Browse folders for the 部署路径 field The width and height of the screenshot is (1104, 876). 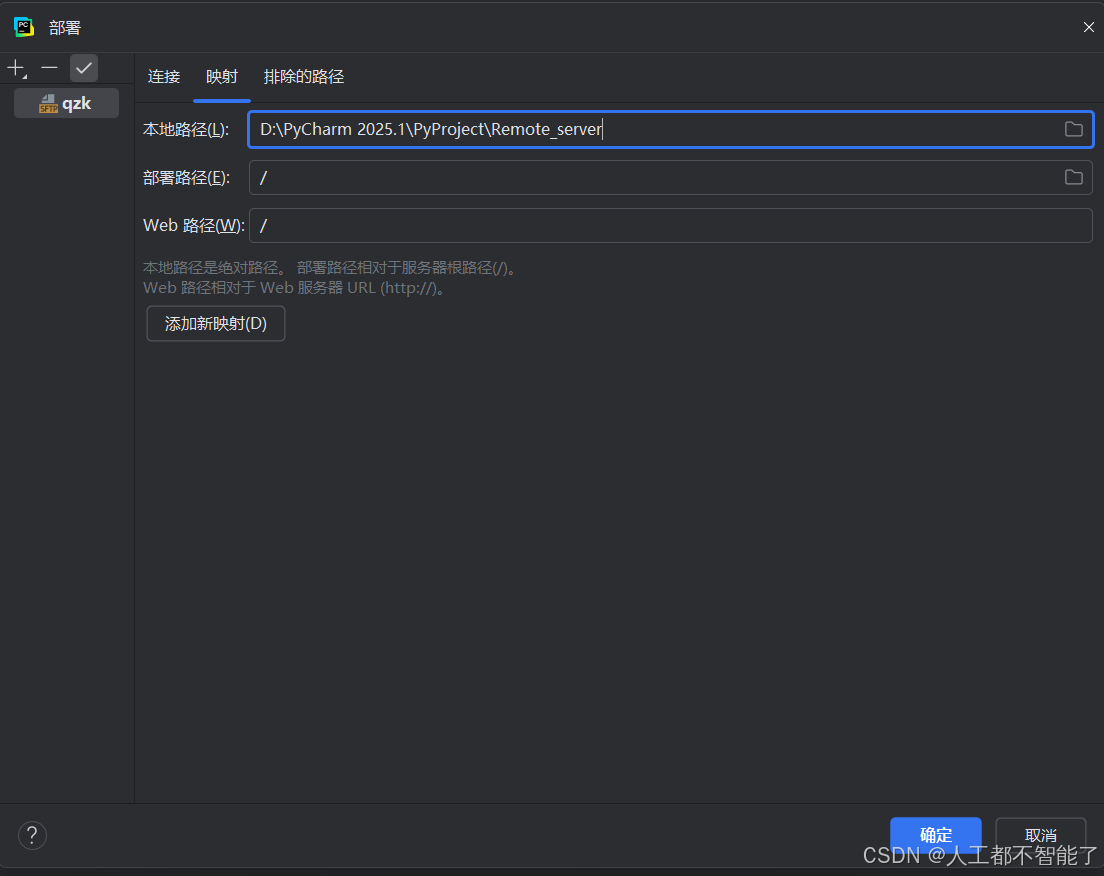[1073, 177]
